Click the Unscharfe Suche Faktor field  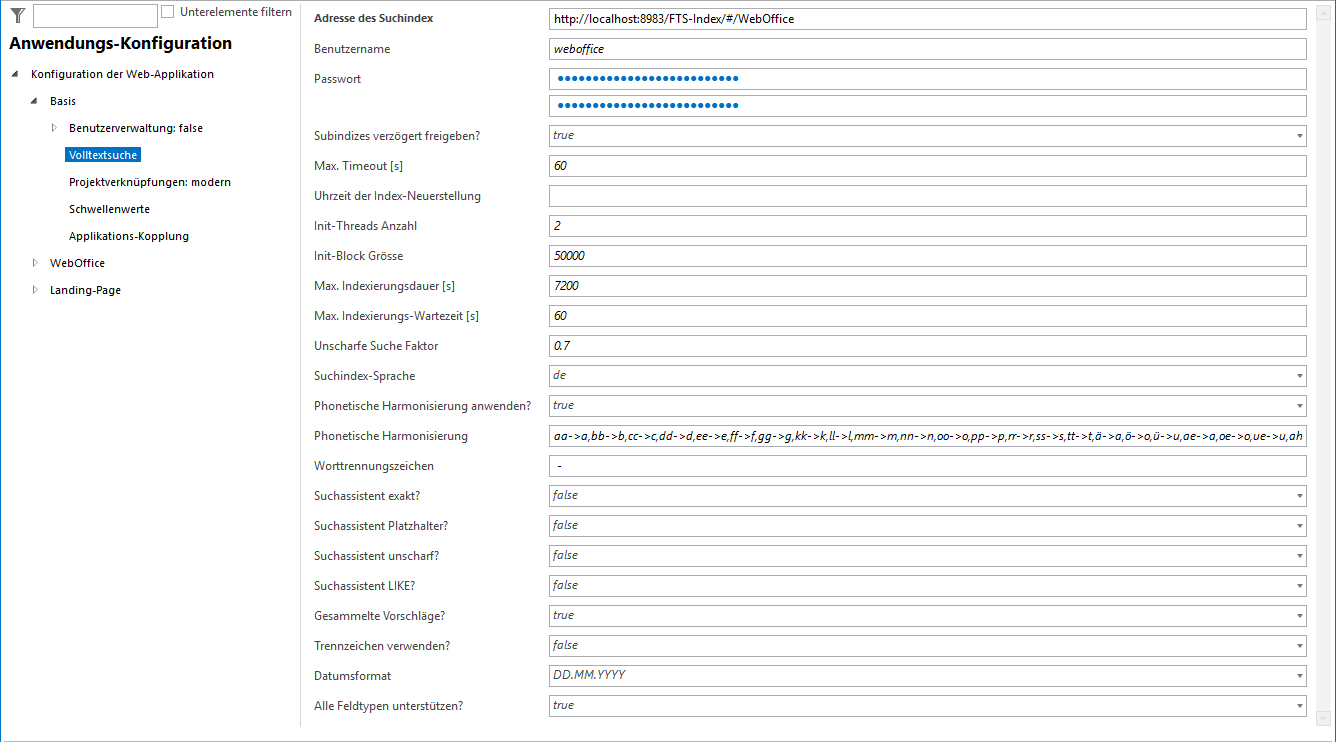point(927,346)
